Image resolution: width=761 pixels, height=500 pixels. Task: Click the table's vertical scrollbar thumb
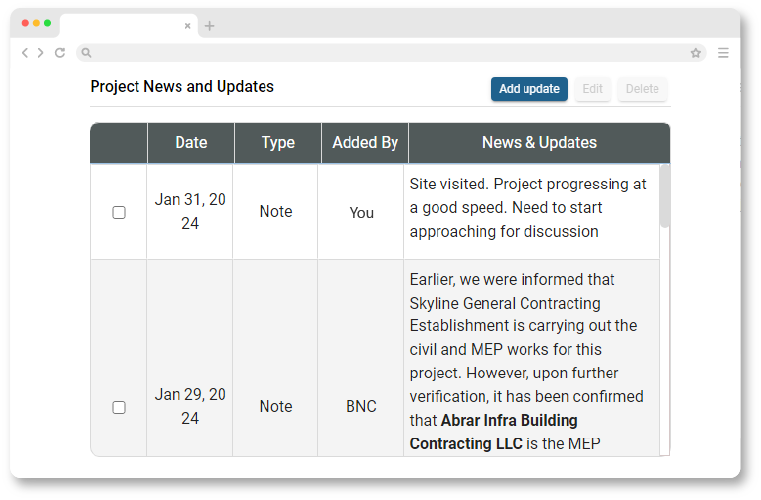665,197
